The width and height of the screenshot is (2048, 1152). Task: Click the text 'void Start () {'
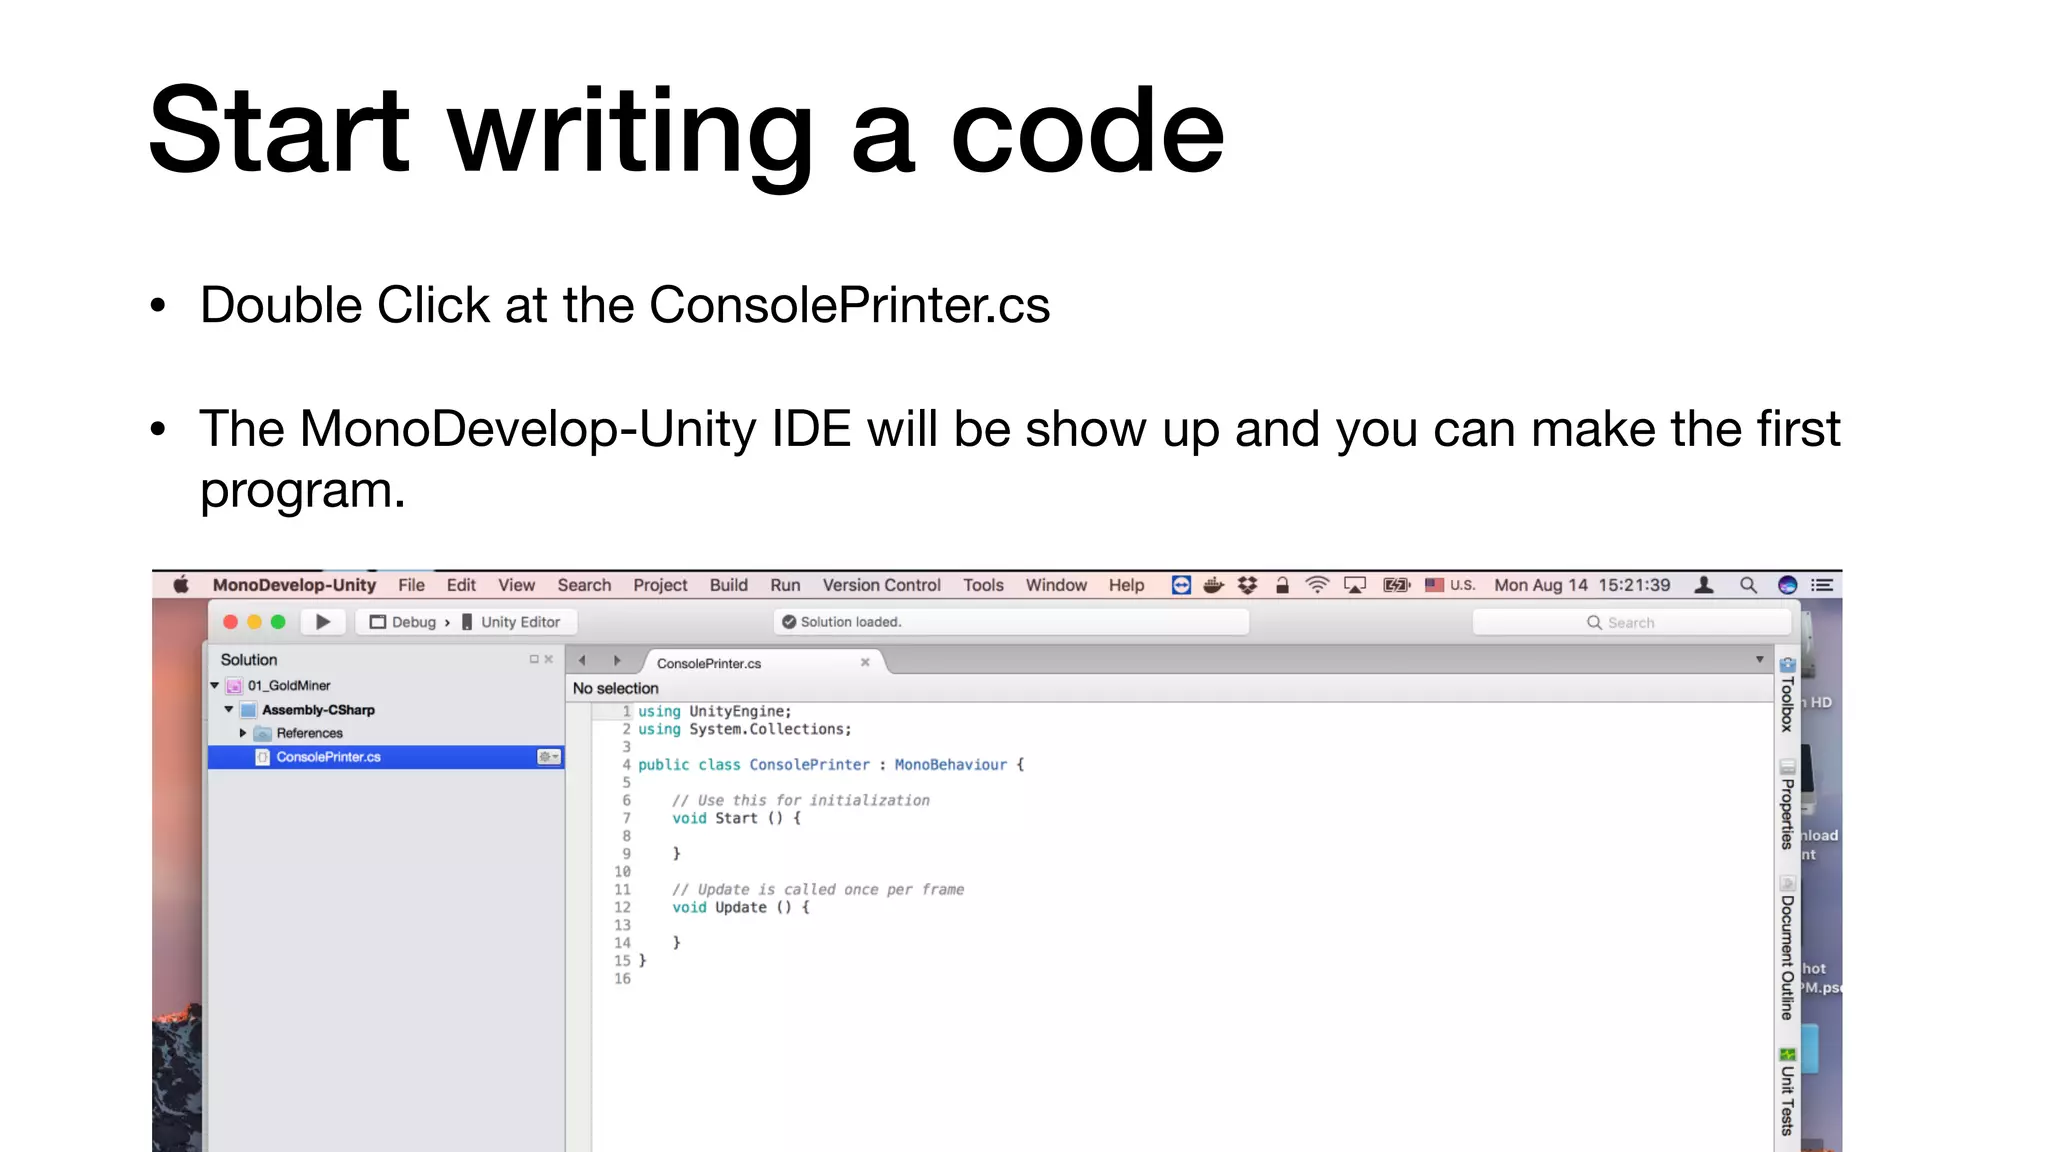[x=736, y=818]
